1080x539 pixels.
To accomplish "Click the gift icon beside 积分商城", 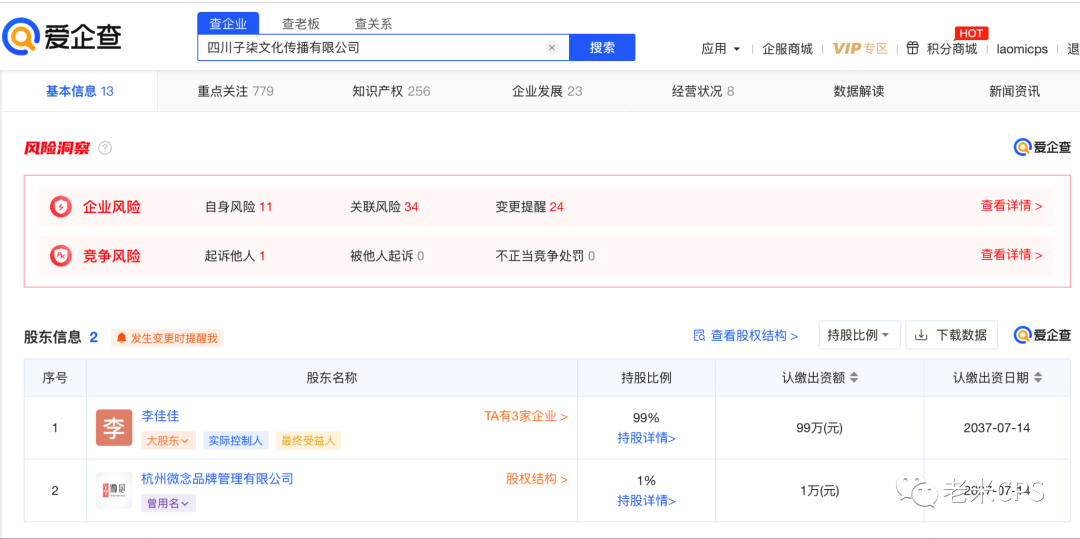I will (913, 48).
